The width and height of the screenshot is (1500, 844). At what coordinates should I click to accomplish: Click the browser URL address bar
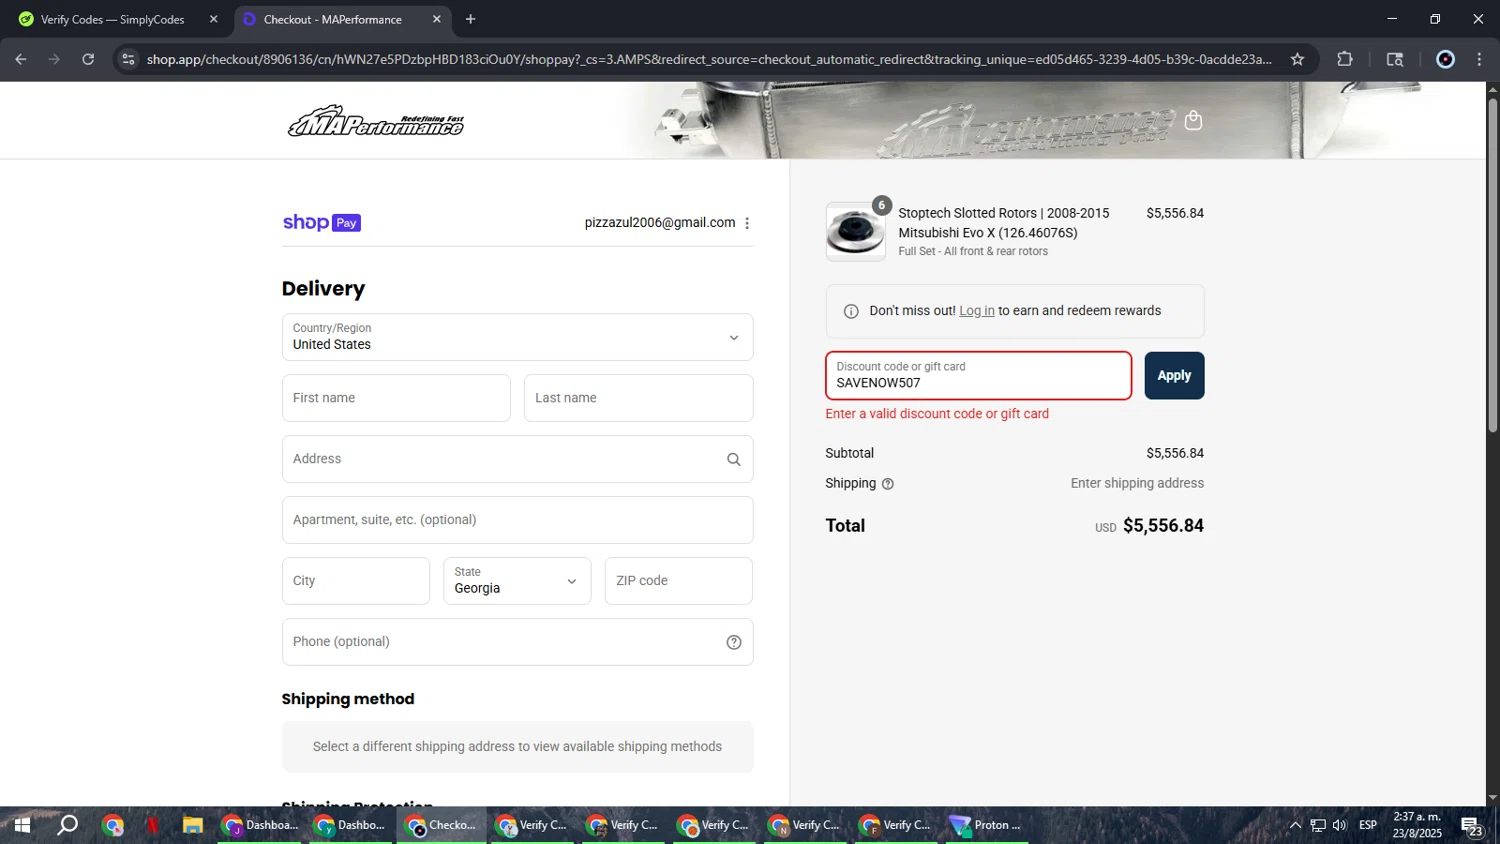pyautogui.click(x=708, y=59)
